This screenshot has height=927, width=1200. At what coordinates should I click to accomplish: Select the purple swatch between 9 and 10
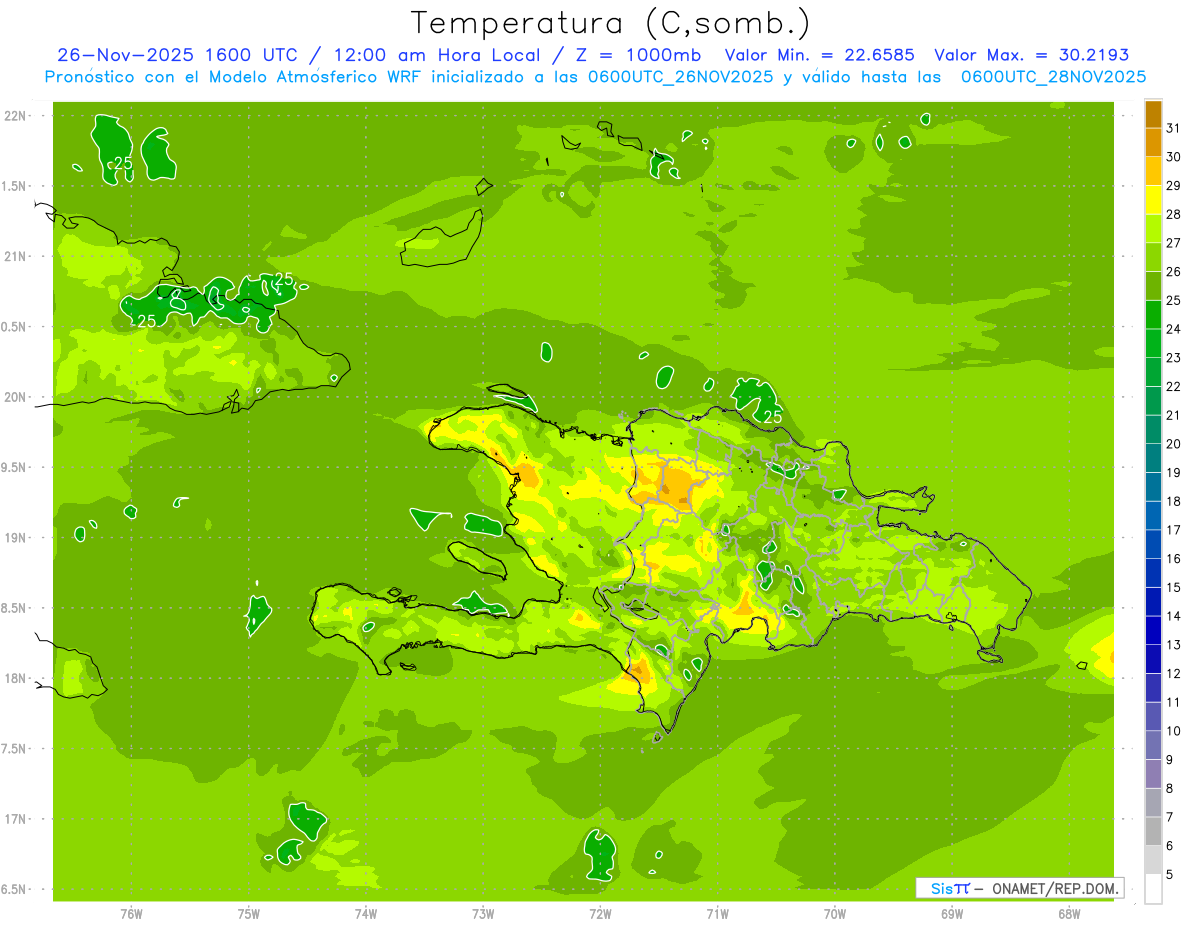coord(1153,745)
